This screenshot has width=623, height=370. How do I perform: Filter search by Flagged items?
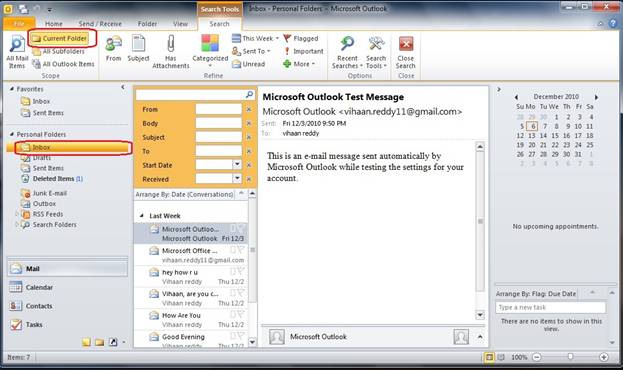point(301,39)
